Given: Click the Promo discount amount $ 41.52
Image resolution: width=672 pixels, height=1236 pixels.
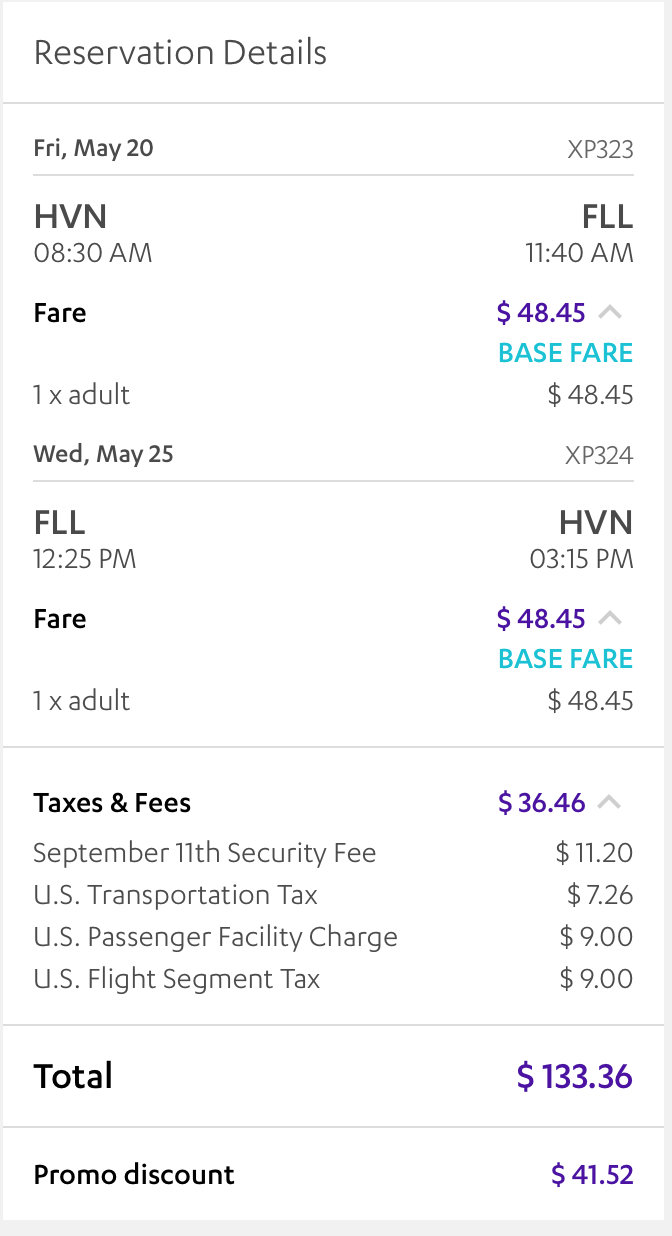Looking at the screenshot, I should (593, 1175).
